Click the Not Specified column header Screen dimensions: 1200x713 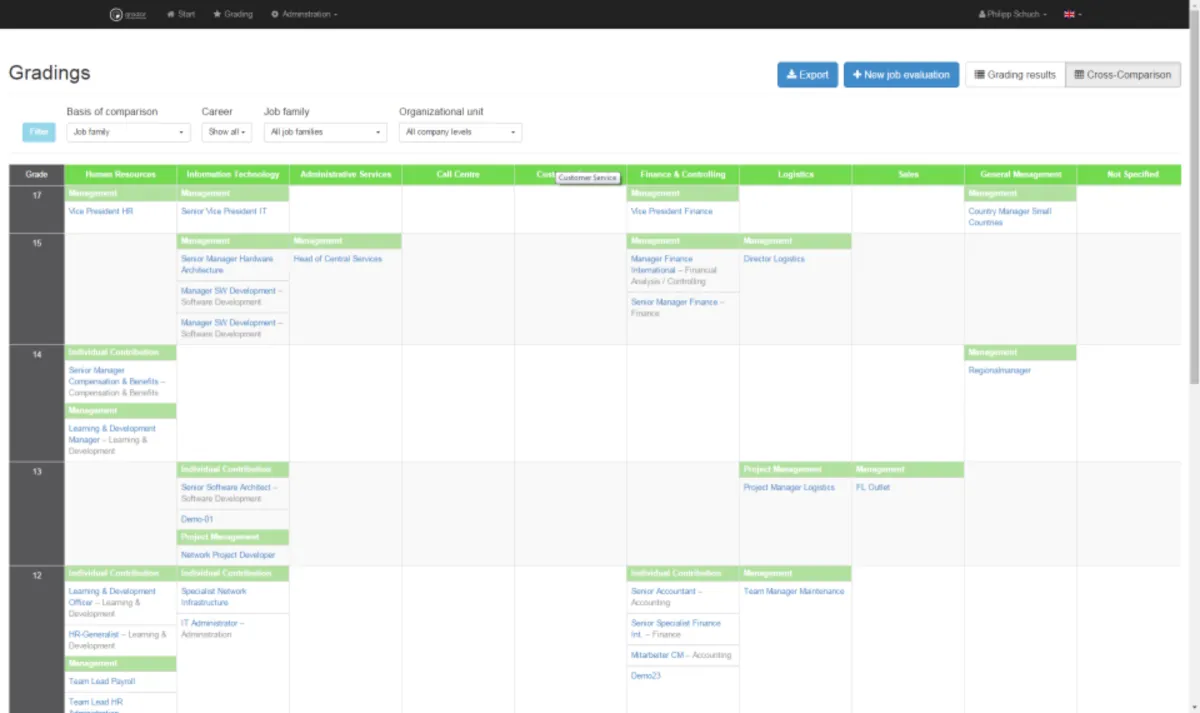1133,175
